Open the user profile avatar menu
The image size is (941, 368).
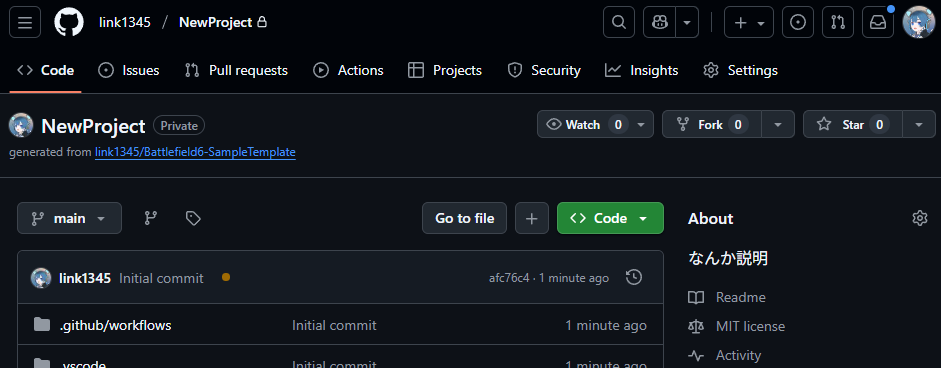(918, 22)
